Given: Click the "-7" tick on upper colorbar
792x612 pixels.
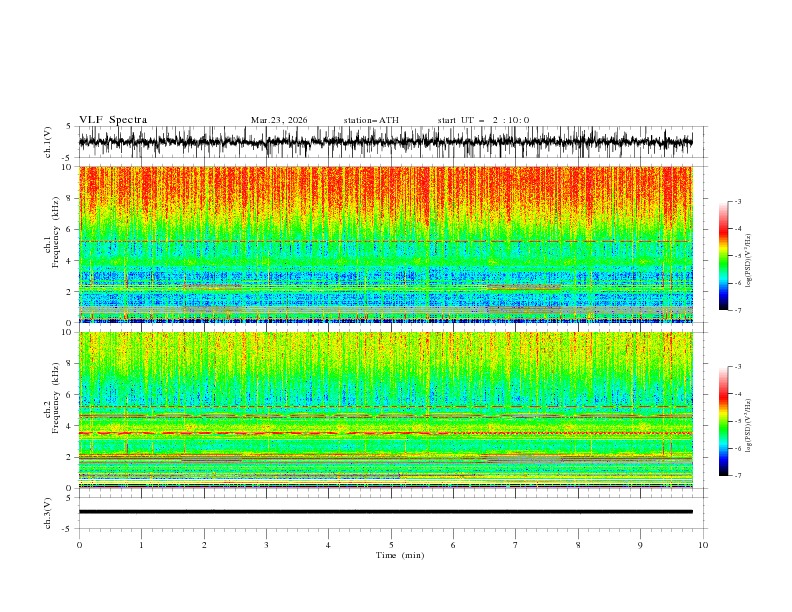Looking at the screenshot, I should point(738,310).
